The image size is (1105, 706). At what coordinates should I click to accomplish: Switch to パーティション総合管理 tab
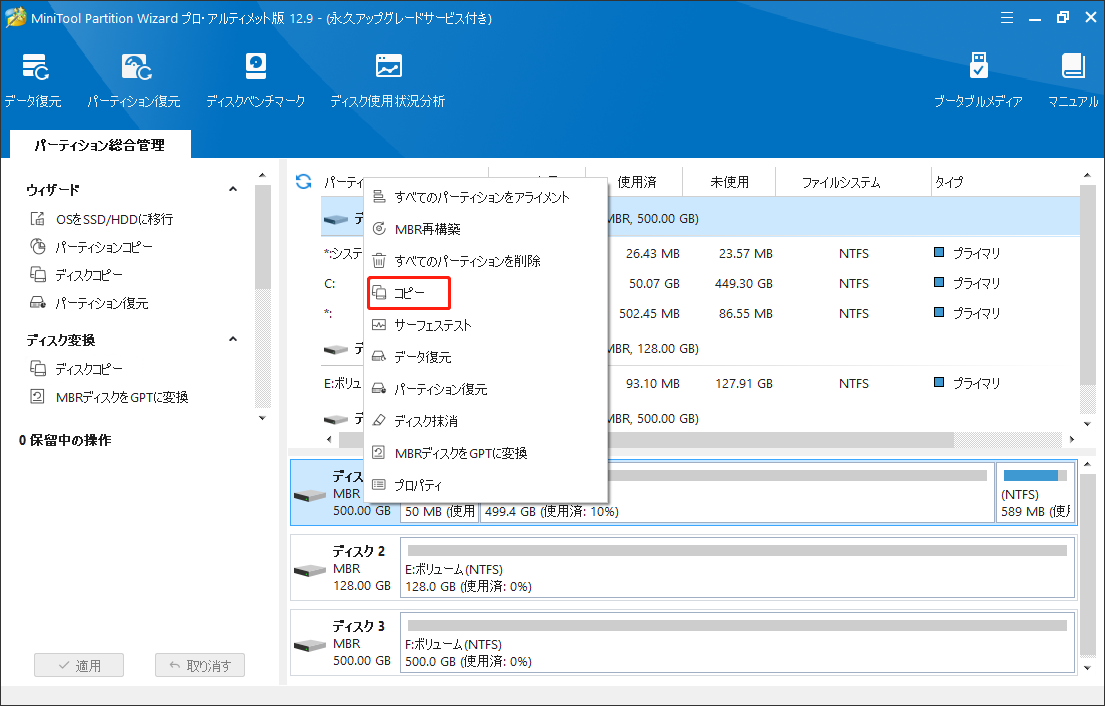coord(100,145)
